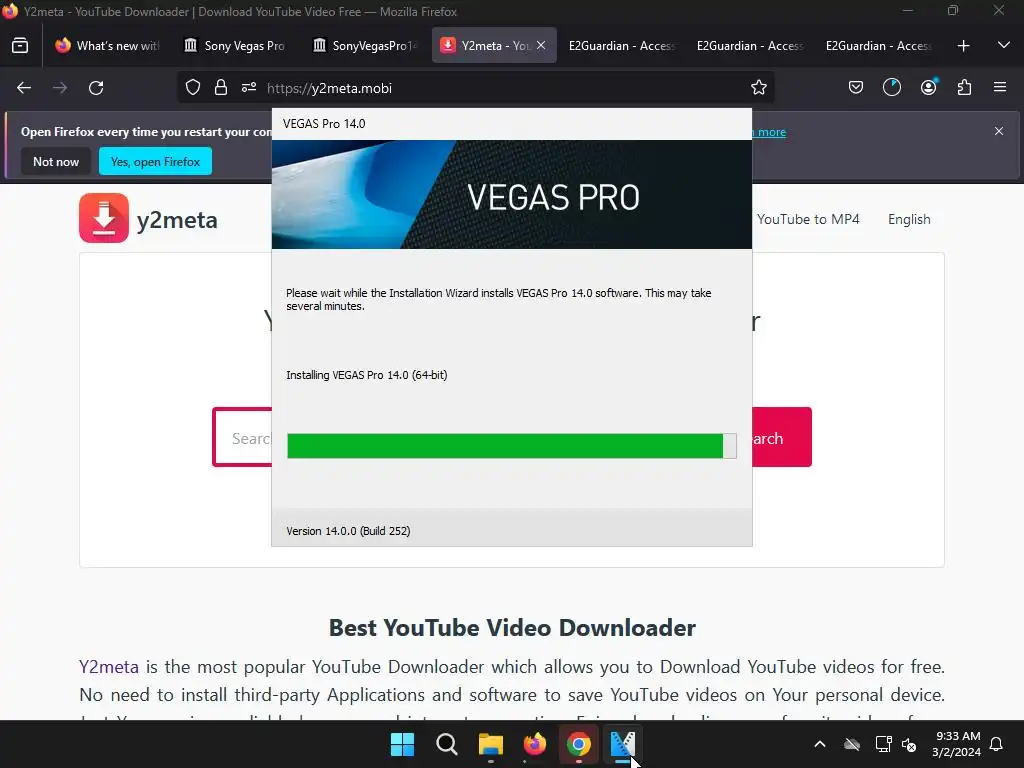Open the notification bell icon
The height and width of the screenshot is (768, 1024).
pyautogui.click(x=997, y=744)
